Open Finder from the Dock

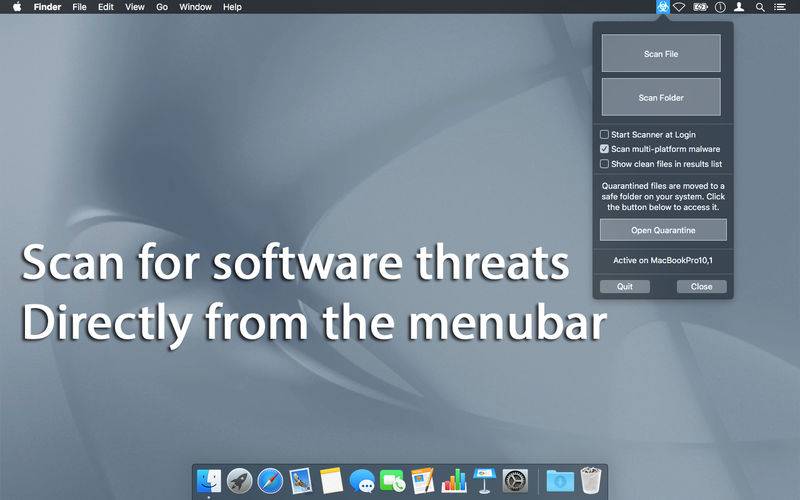[x=209, y=481]
